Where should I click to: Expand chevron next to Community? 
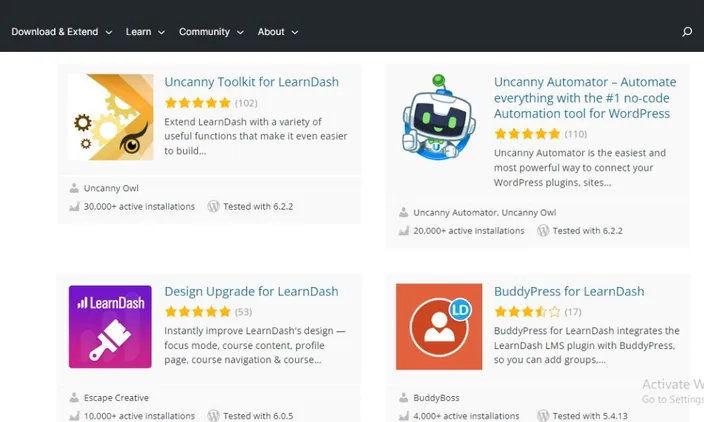240,32
